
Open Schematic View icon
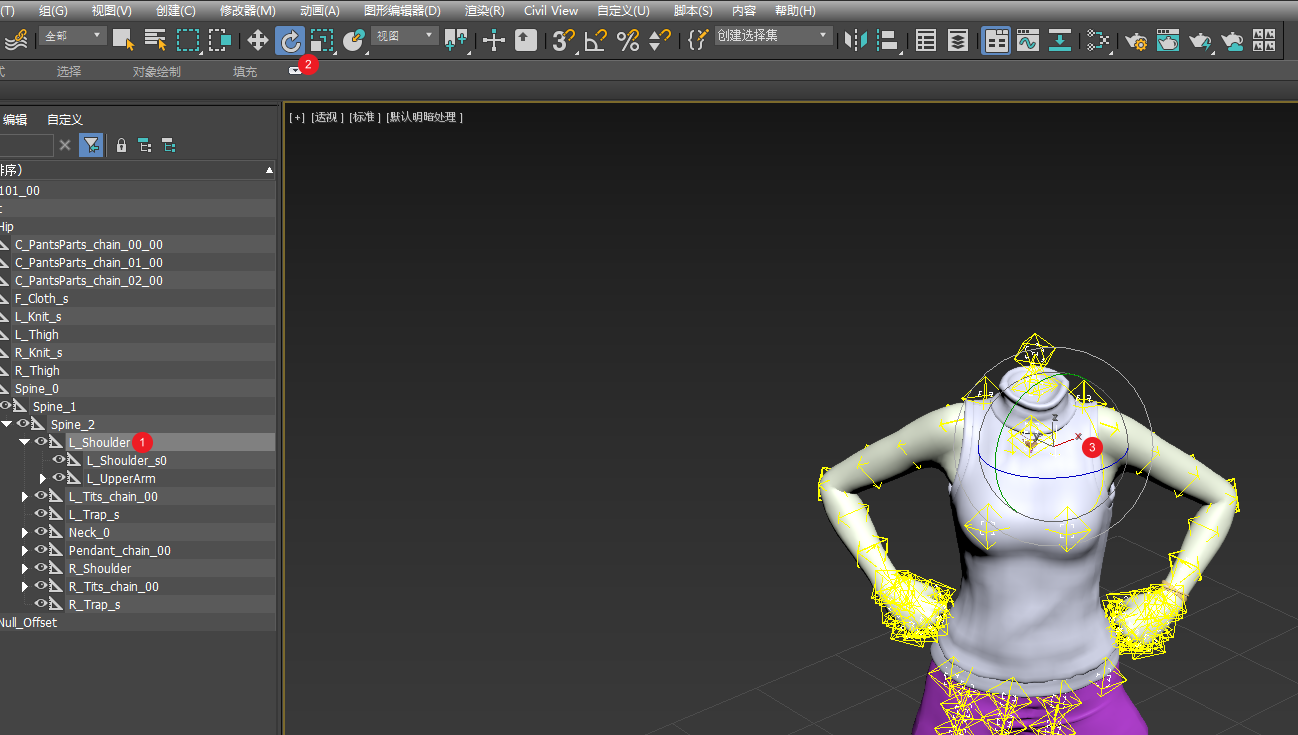1060,40
